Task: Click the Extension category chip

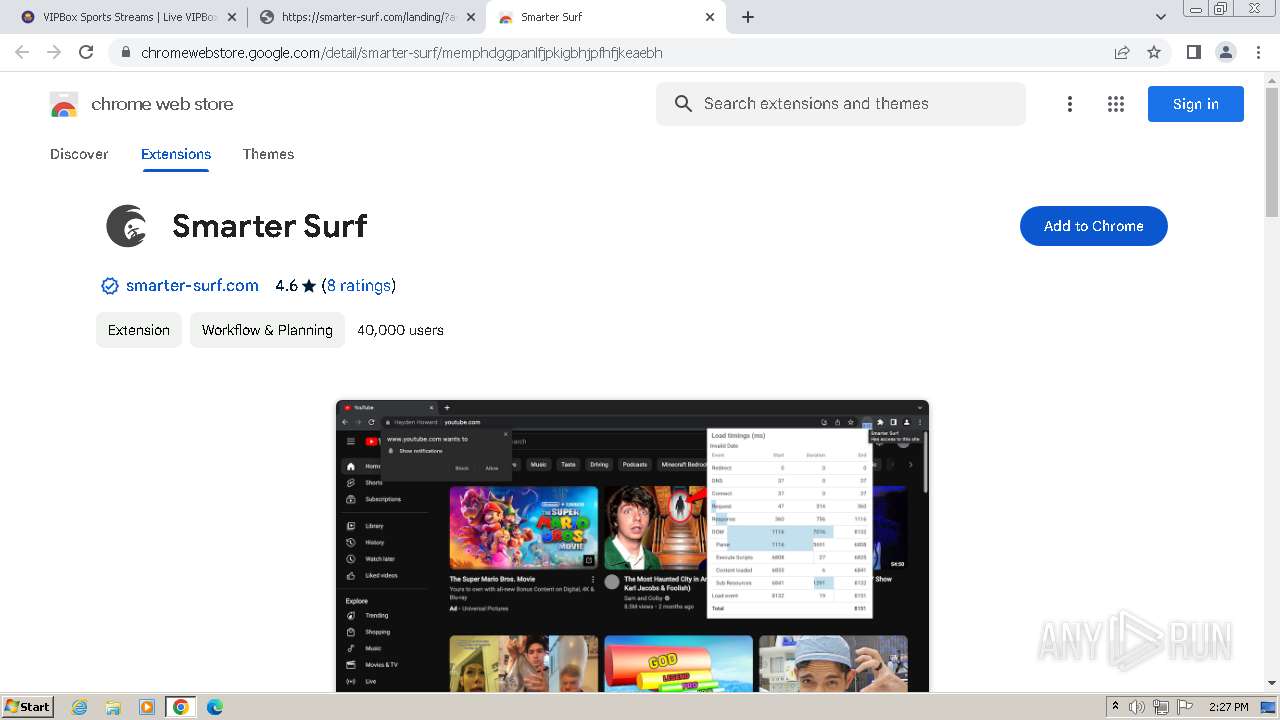Action: (x=139, y=330)
